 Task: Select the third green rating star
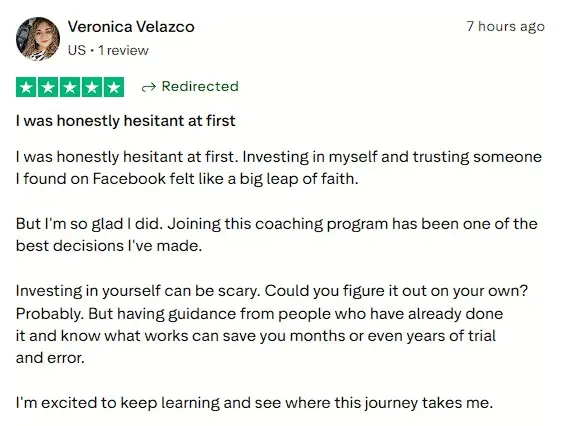tap(70, 87)
